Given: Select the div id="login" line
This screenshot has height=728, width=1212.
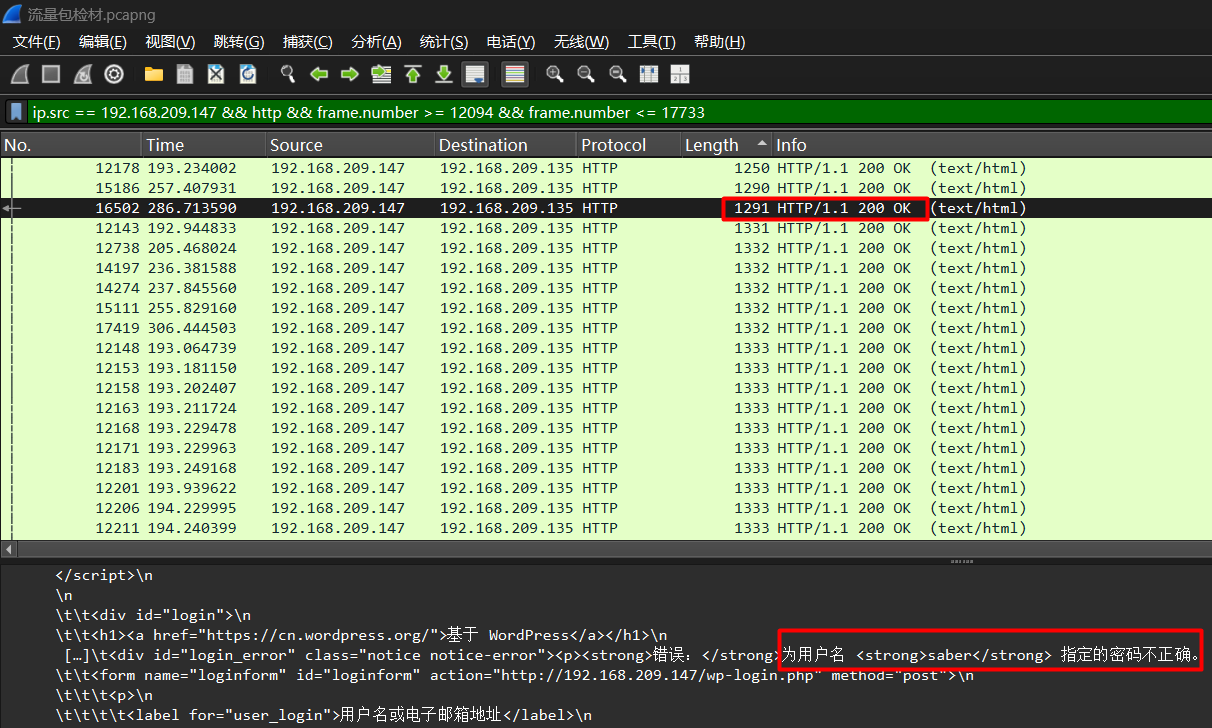Looking at the screenshot, I should 153,615.
